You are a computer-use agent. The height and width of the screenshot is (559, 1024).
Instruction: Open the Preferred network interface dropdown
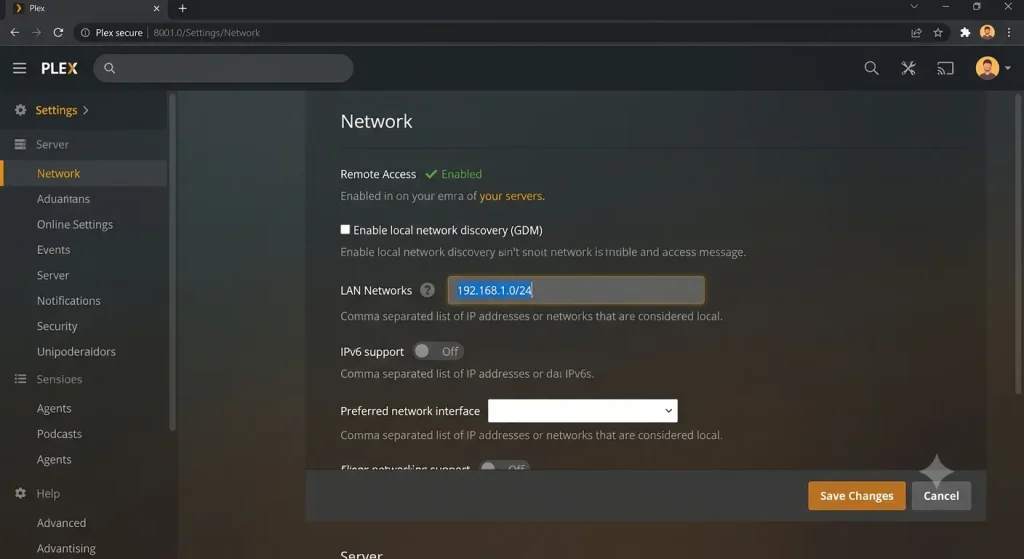(x=583, y=411)
